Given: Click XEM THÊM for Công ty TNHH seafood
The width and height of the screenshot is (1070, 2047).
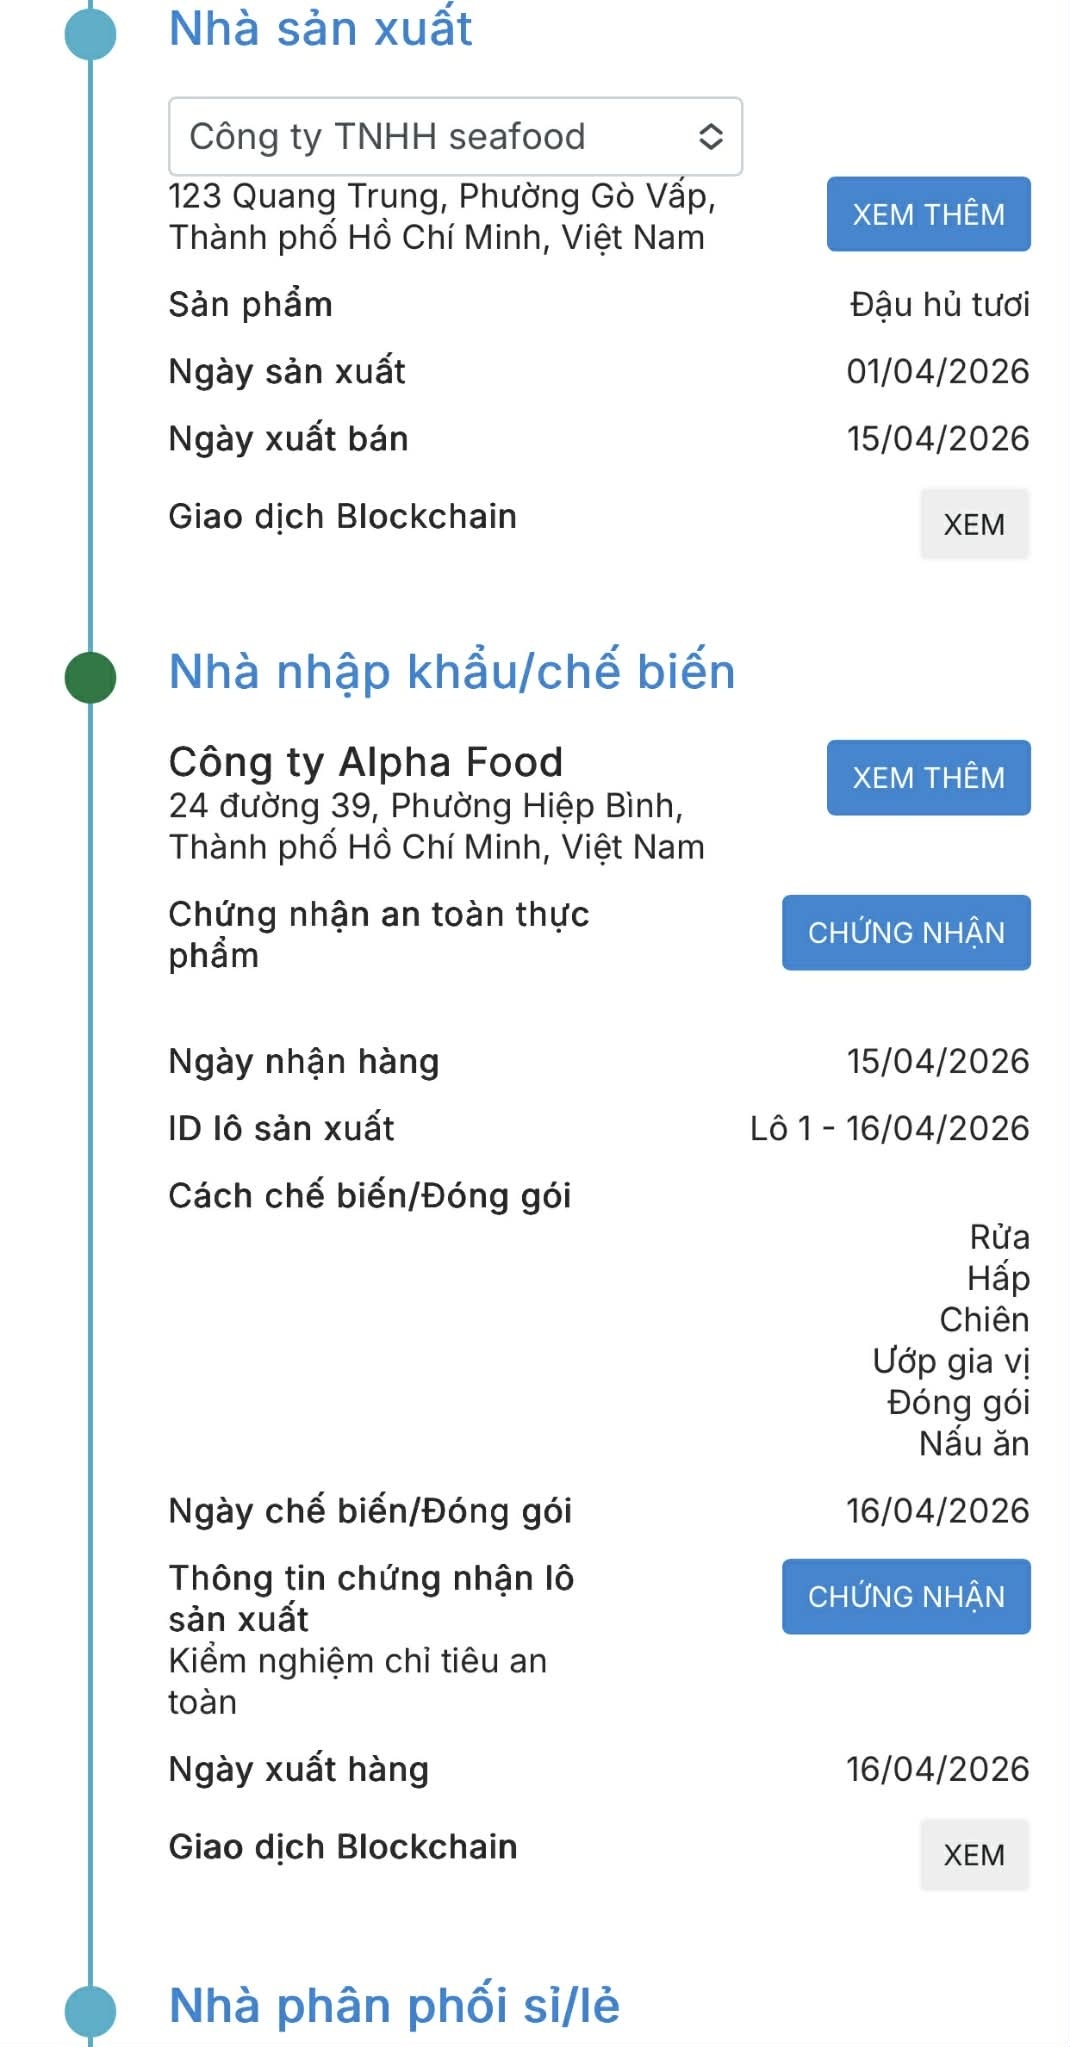Looking at the screenshot, I should pyautogui.click(x=928, y=213).
